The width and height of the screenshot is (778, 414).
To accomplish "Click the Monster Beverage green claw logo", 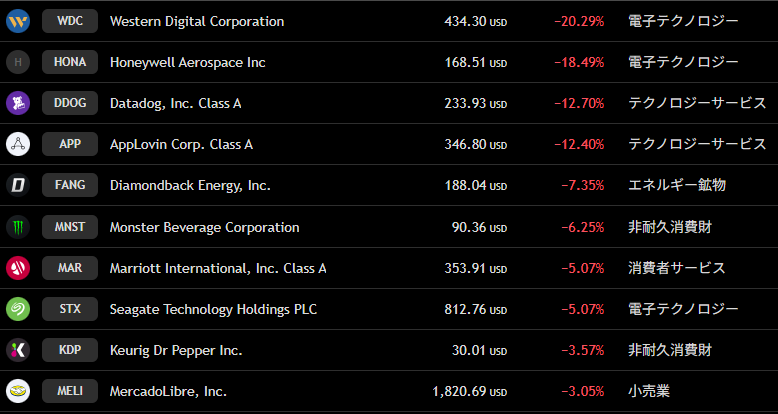I will tap(18, 227).
